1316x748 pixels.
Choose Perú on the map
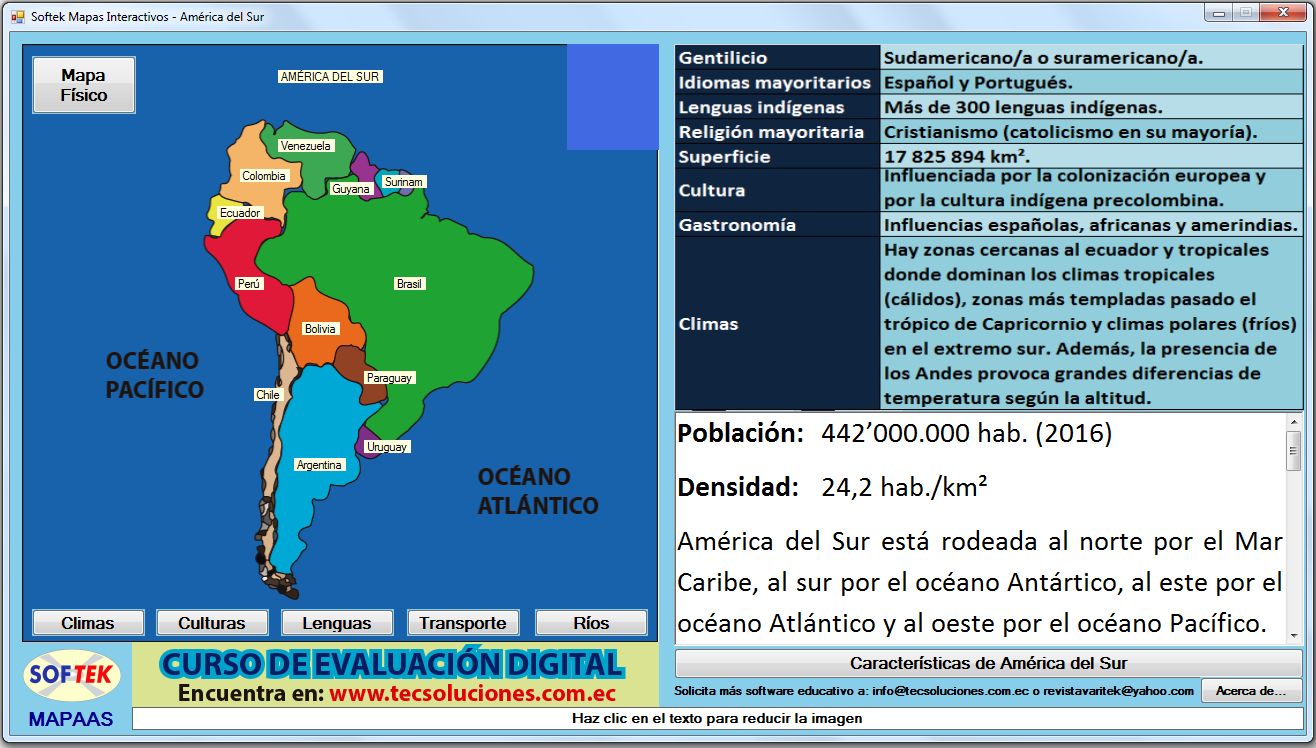point(249,284)
